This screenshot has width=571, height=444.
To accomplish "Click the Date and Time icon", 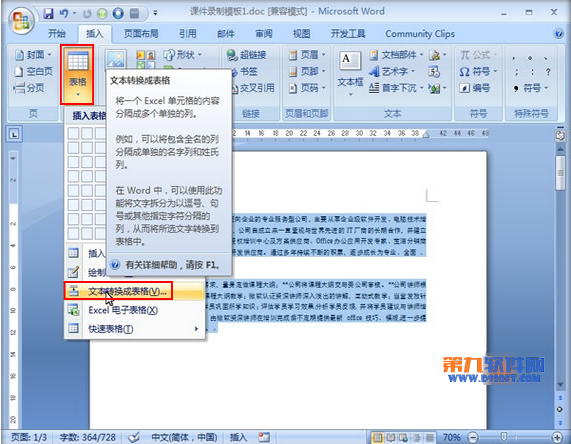I will pyautogui.click(x=434, y=71).
